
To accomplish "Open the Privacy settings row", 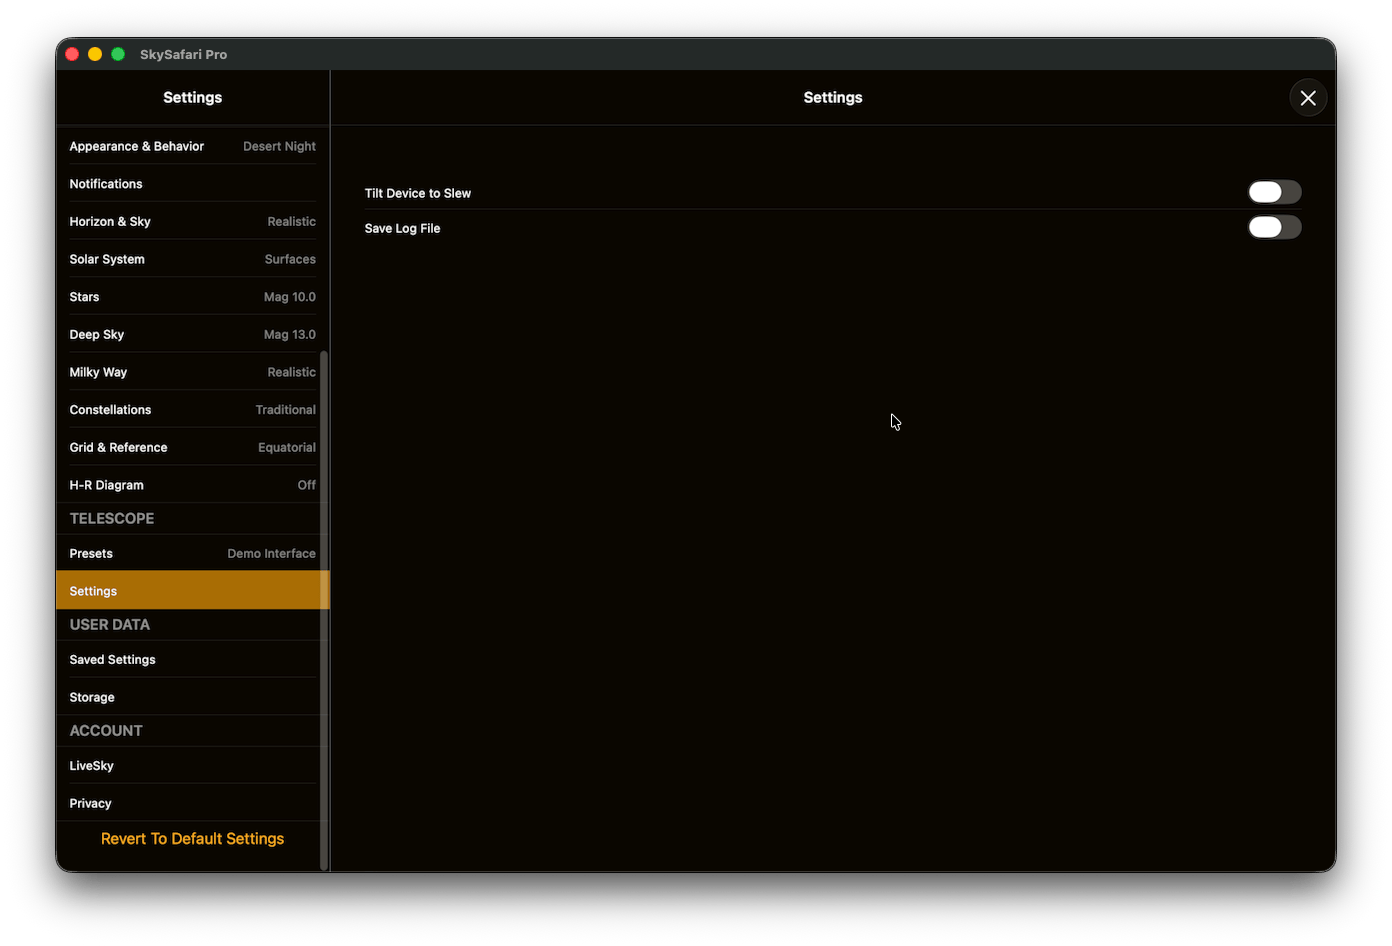I will coord(192,803).
